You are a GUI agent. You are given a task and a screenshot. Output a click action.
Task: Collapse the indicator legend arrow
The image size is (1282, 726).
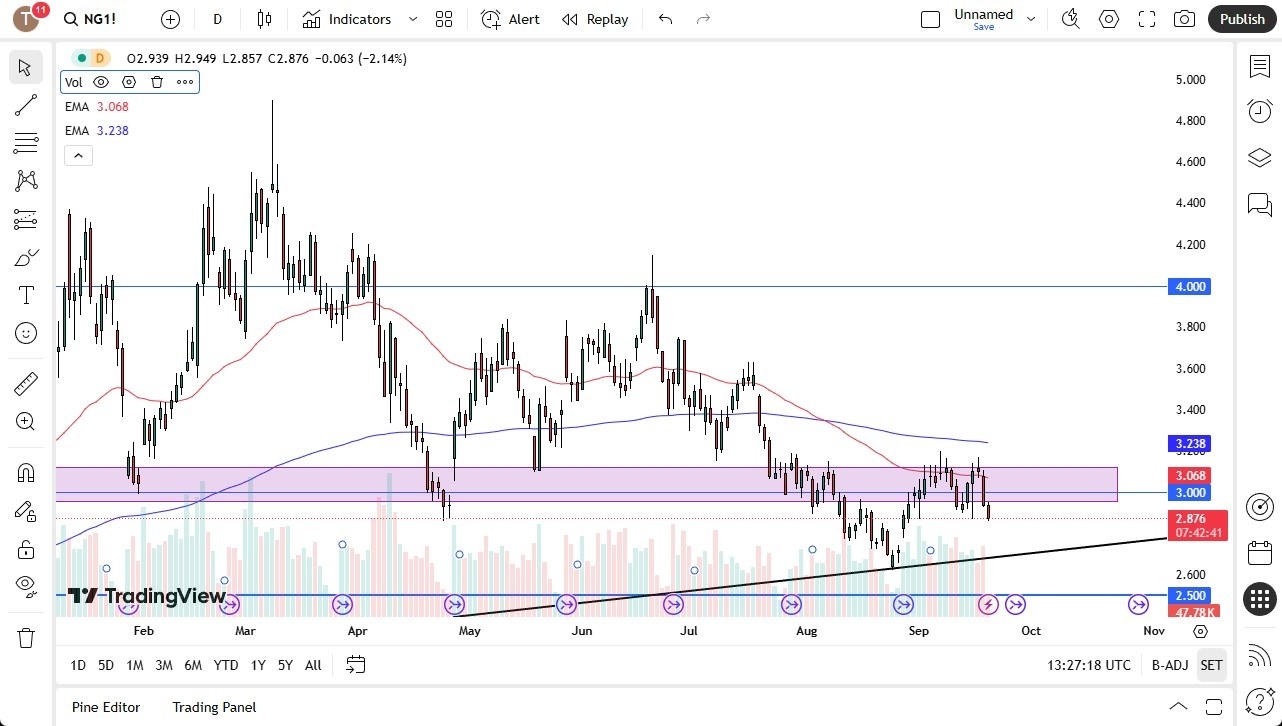(78, 155)
